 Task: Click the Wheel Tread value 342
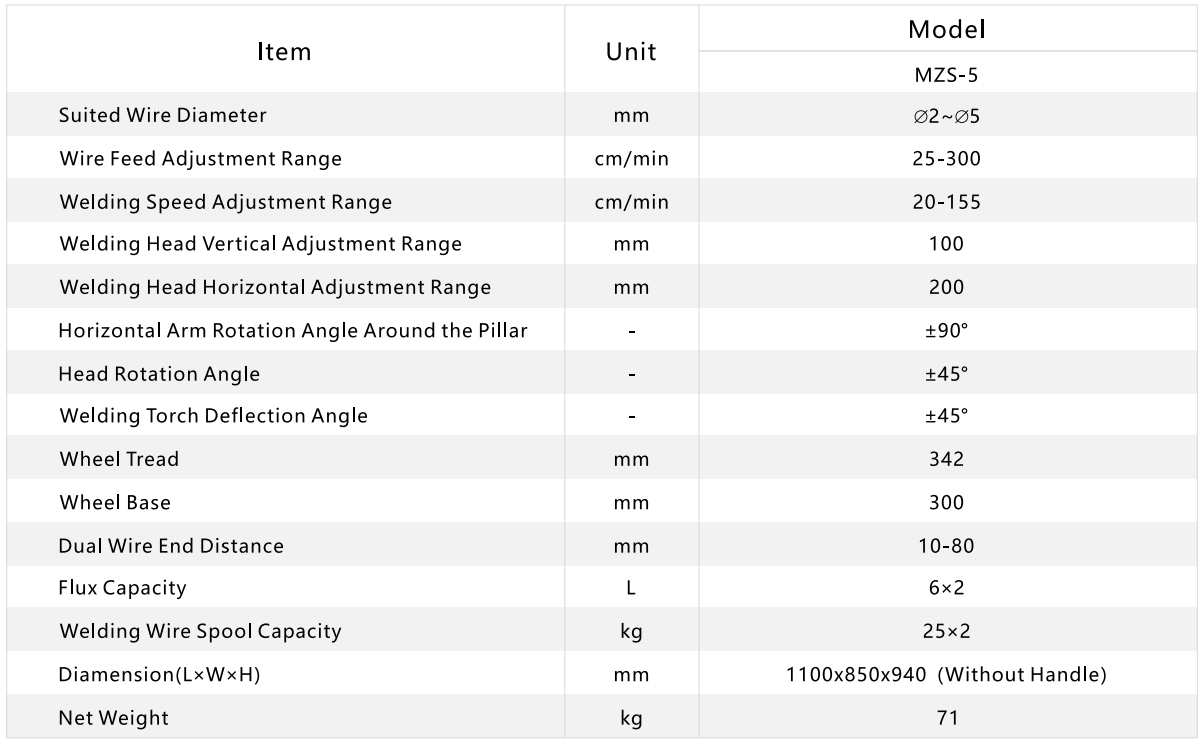pos(946,460)
